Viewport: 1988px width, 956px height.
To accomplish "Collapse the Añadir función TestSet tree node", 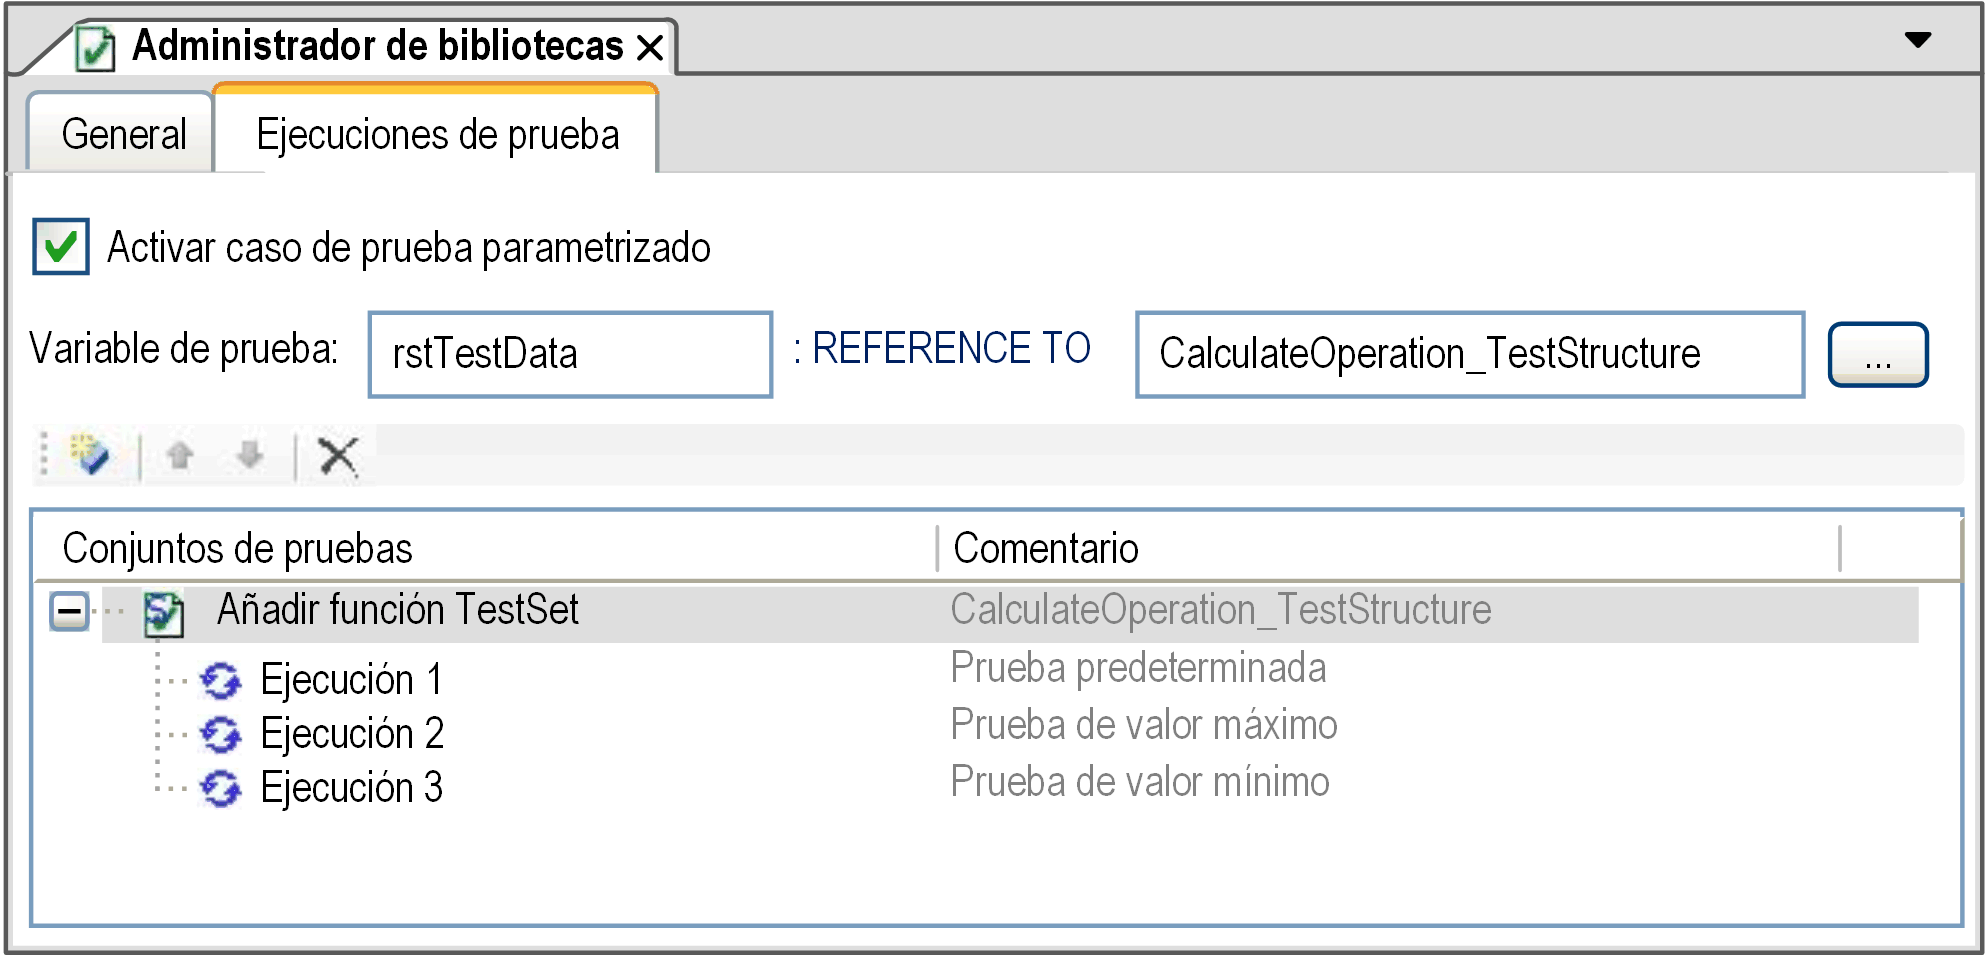I will pyautogui.click(x=68, y=610).
